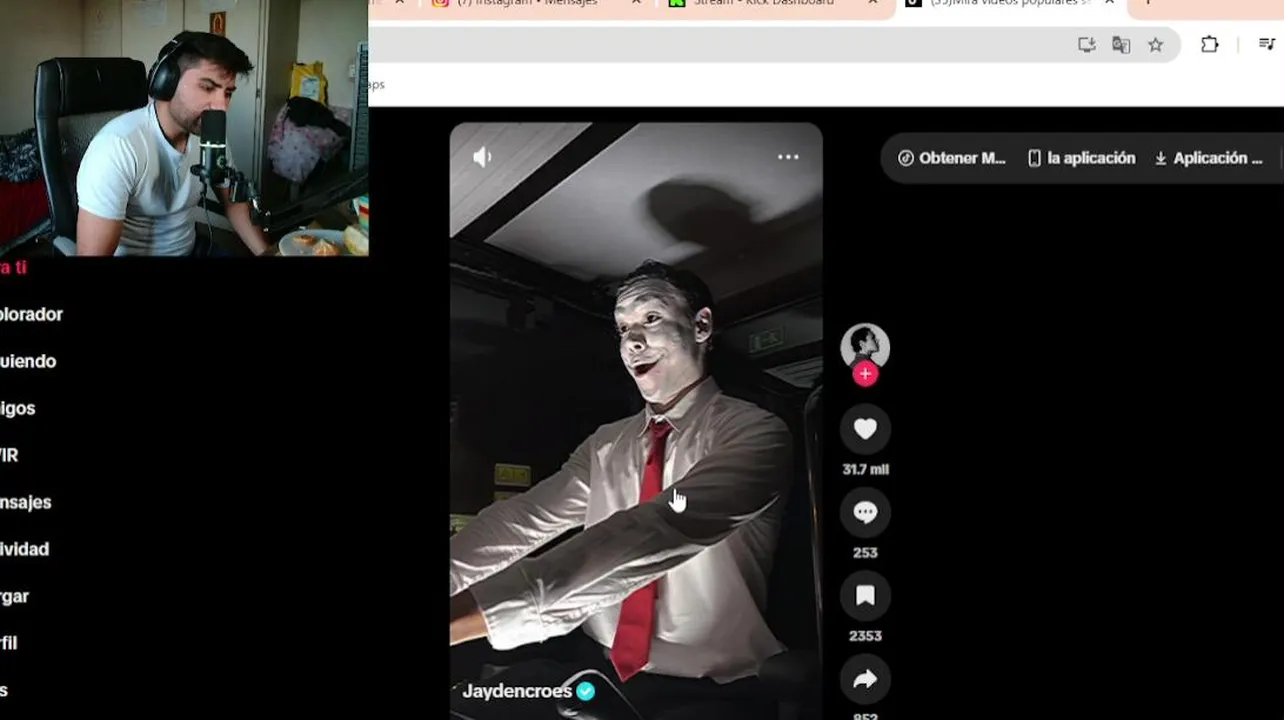Open the 'ividad' sidebar item
Image resolution: width=1284 pixels, height=720 pixels.
24,549
